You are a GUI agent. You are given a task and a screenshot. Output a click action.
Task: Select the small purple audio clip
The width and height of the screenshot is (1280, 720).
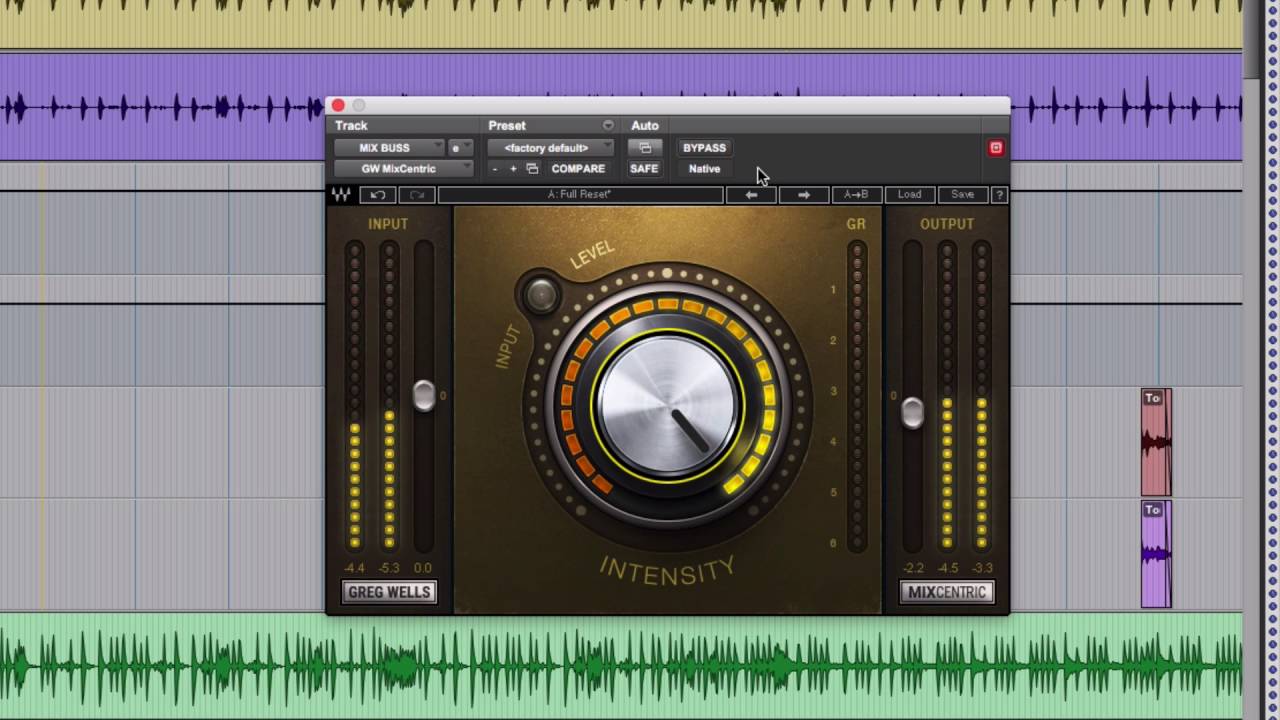coord(1156,555)
